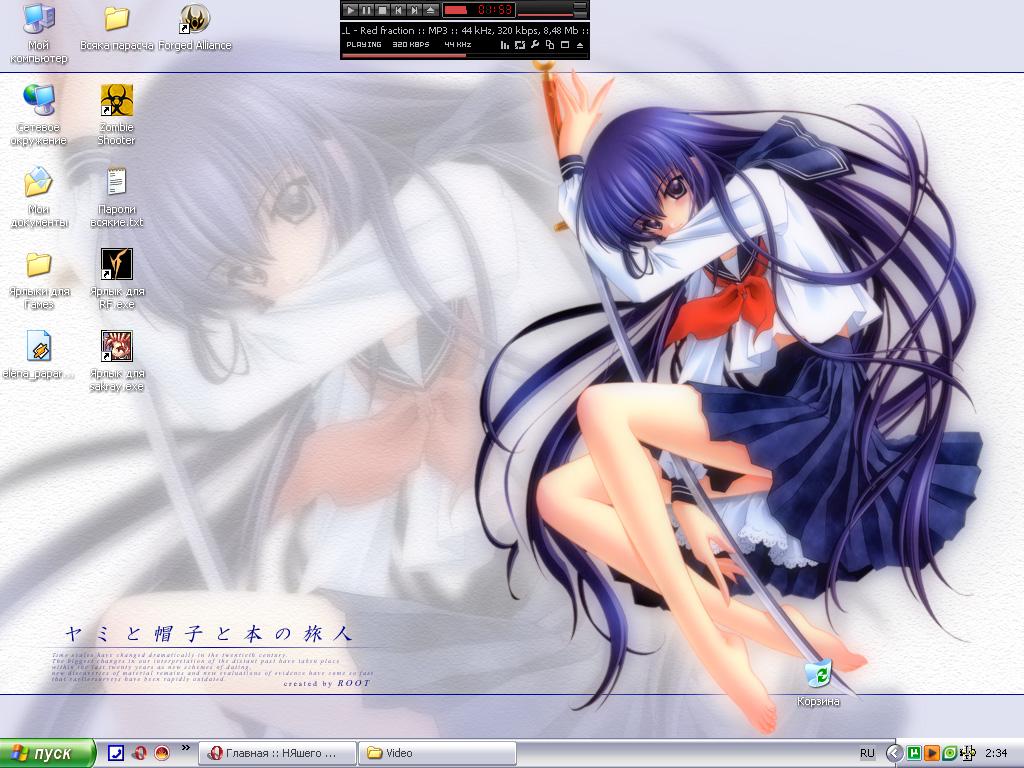The height and width of the screenshot is (768, 1024).
Task: Skip to the previous track in player
Action: point(398,10)
